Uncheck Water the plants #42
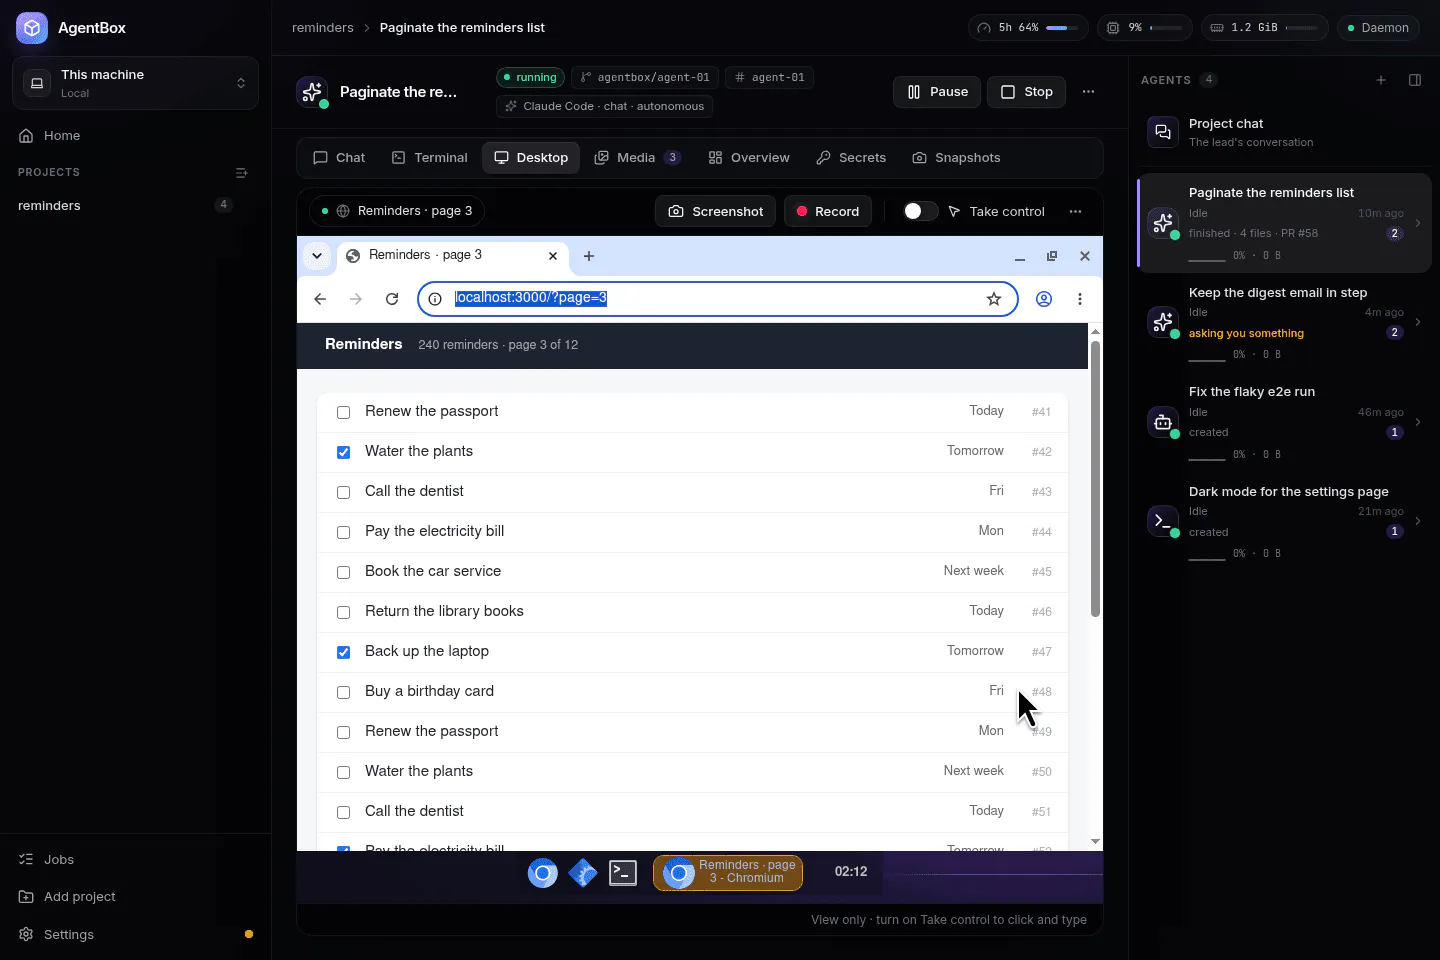 tap(343, 452)
